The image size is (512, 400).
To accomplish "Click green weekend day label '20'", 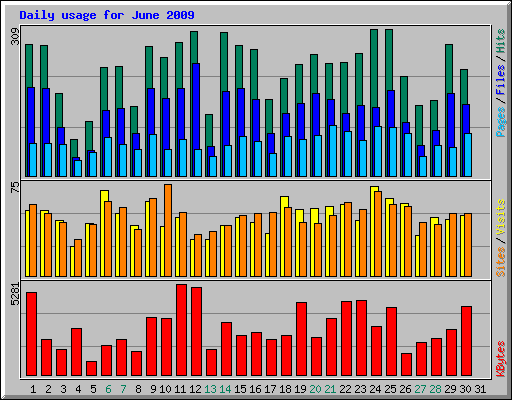I will pos(315,389).
